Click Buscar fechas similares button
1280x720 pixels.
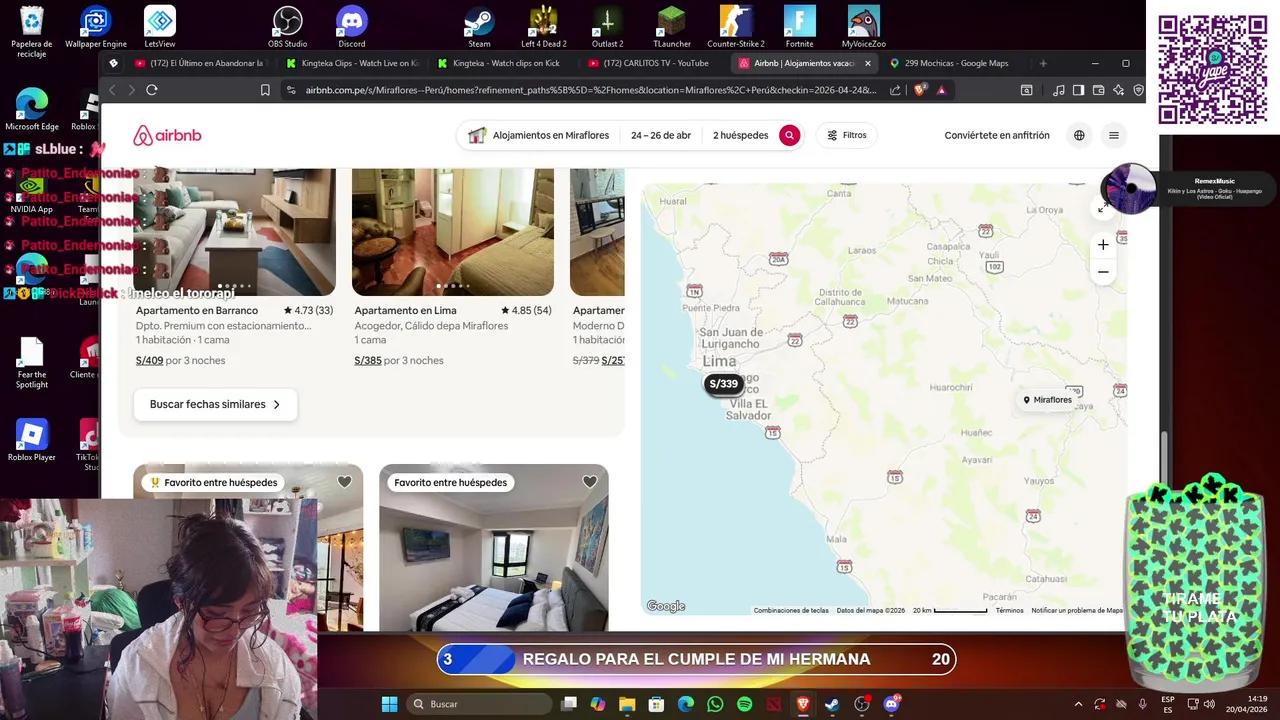click(x=215, y=405)
